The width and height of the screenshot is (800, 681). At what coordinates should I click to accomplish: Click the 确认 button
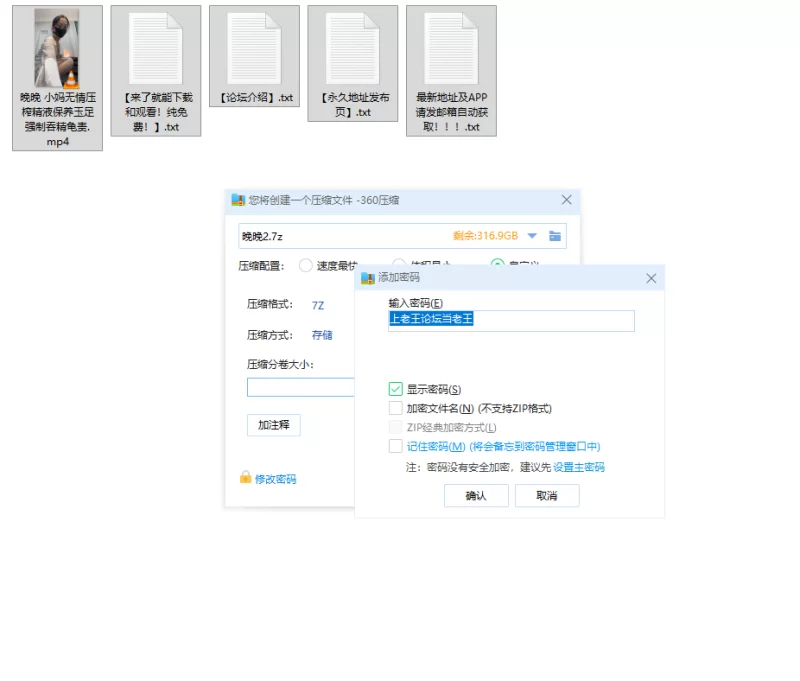click(476, 496)
